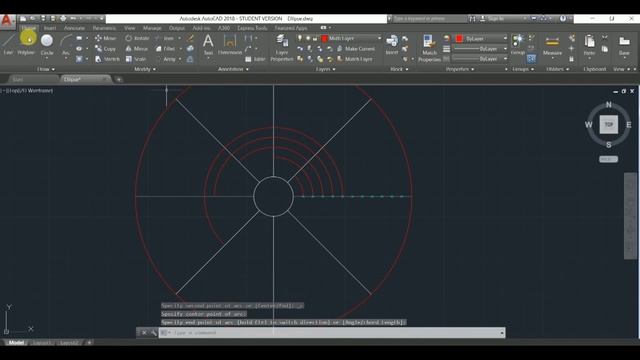Activate the Fillet command

click(x=165, y=49)
